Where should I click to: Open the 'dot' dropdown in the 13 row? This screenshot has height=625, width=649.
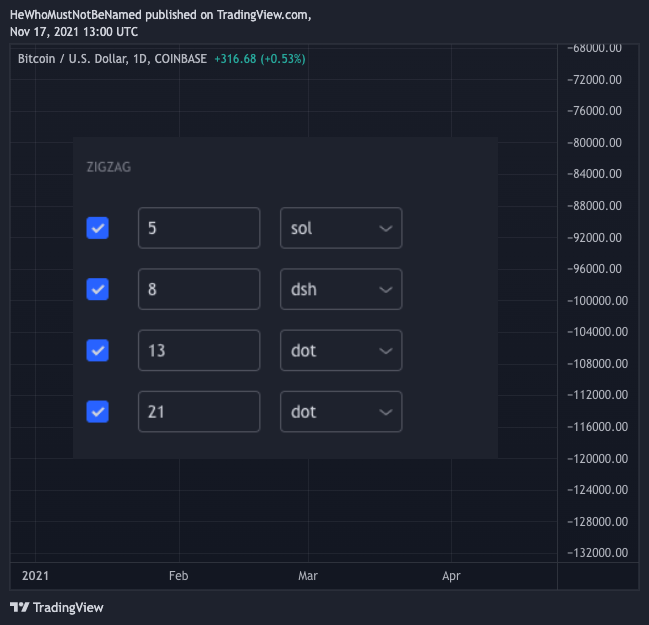point(341,350)
